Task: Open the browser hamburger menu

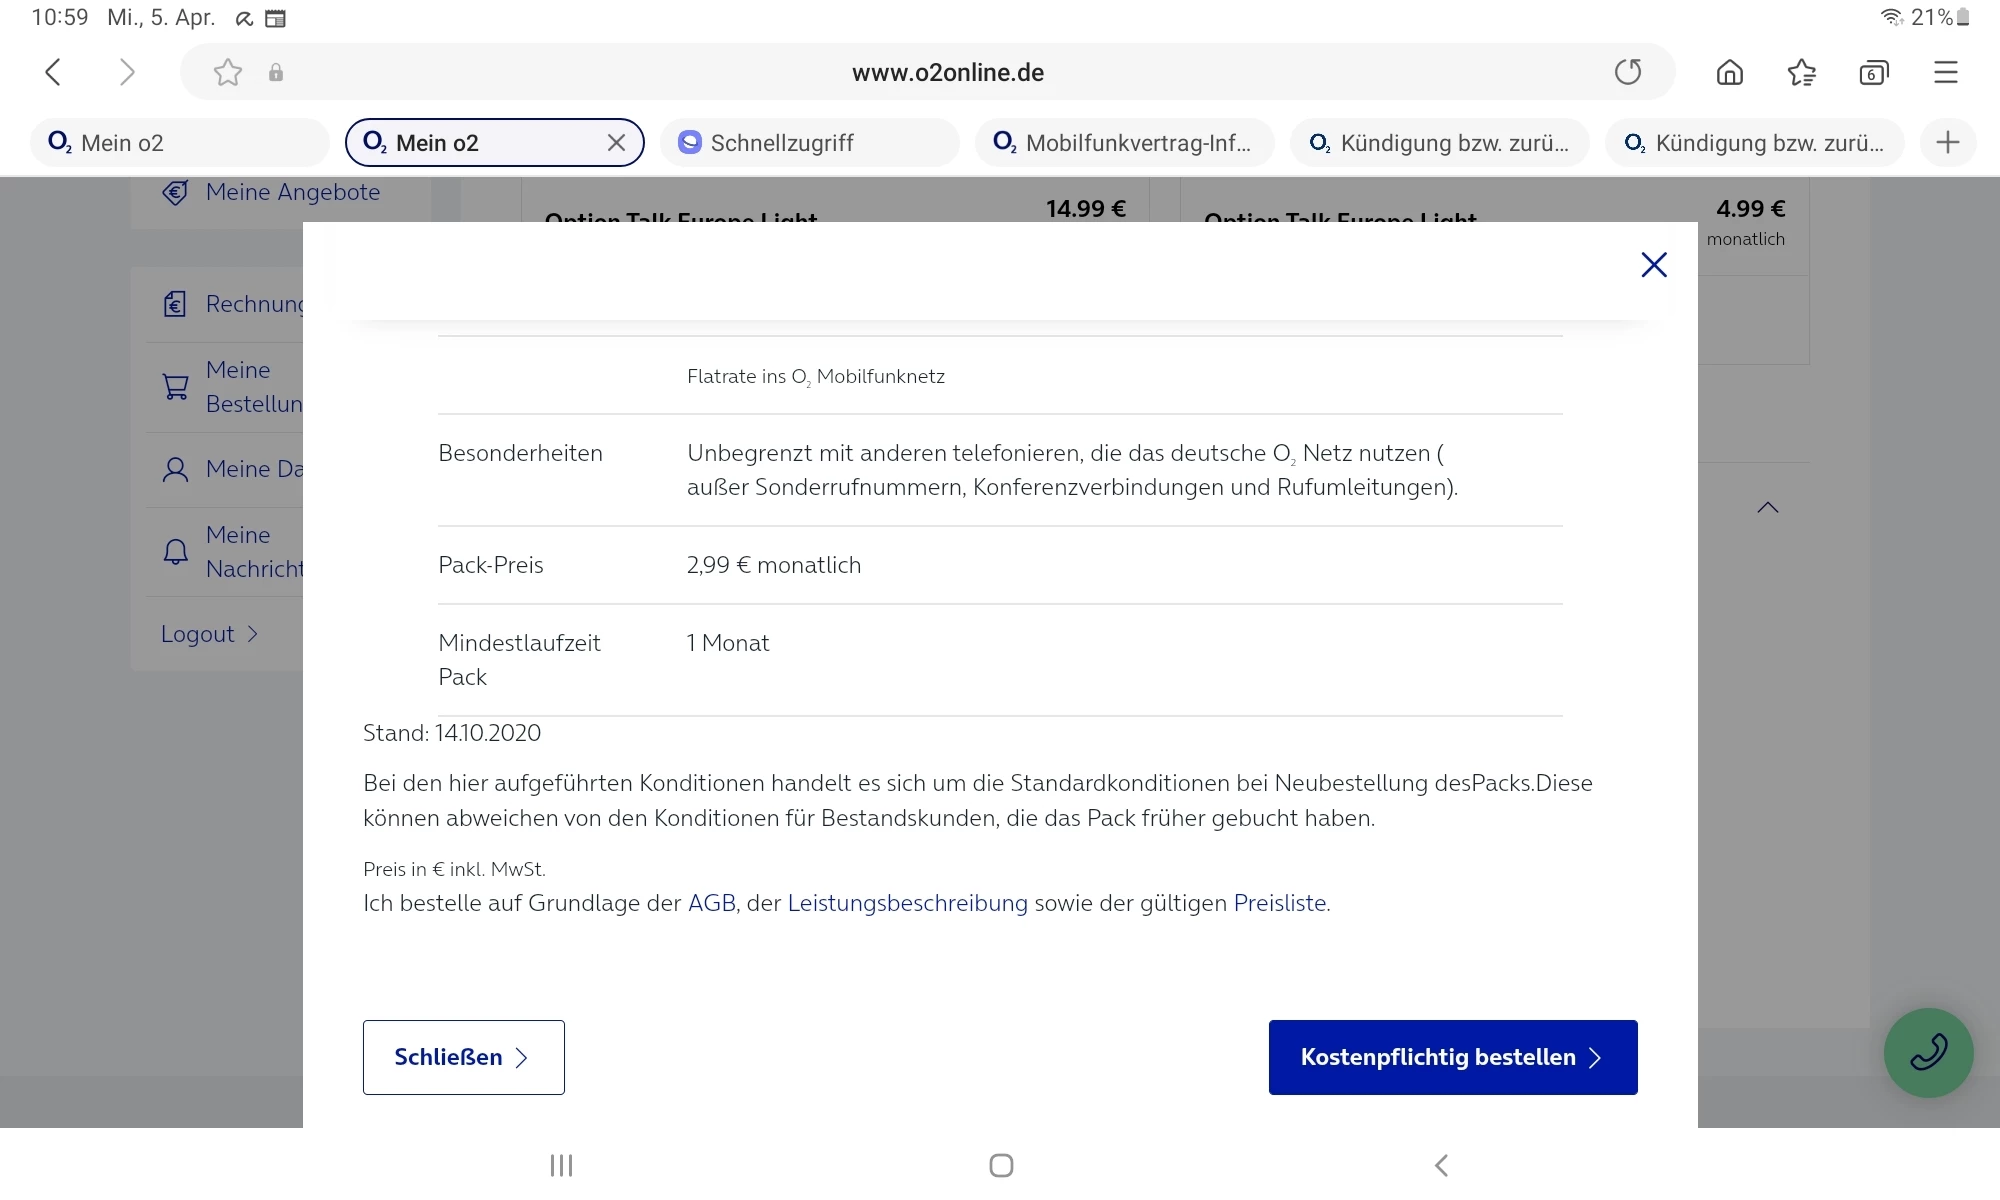Action: (1945, 72)
